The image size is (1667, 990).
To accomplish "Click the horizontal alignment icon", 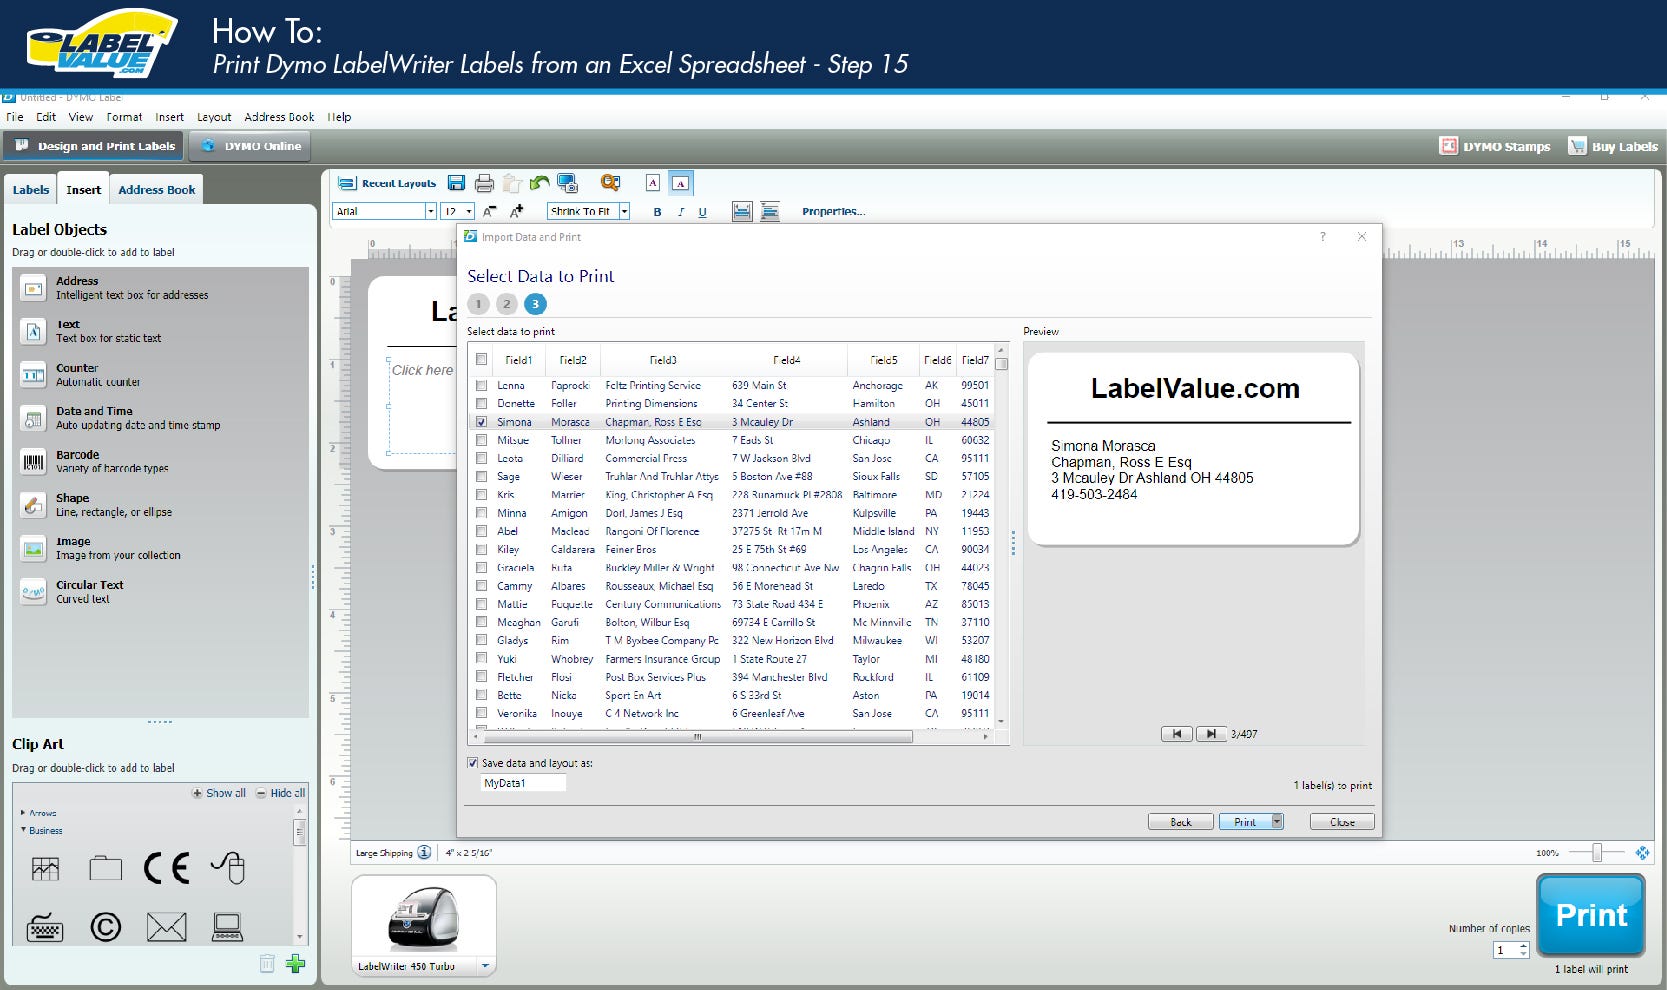I will tap(742, 211).
